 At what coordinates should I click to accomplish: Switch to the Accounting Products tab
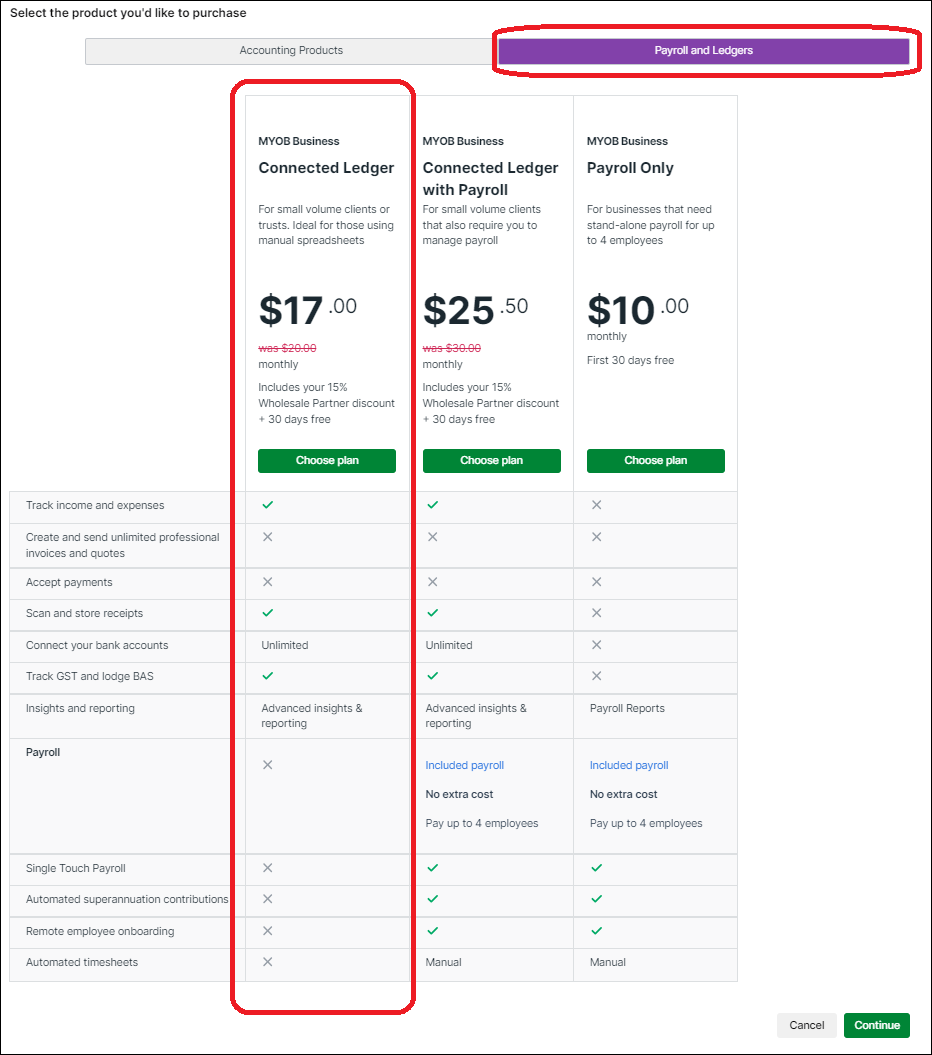tap(291, 51)
